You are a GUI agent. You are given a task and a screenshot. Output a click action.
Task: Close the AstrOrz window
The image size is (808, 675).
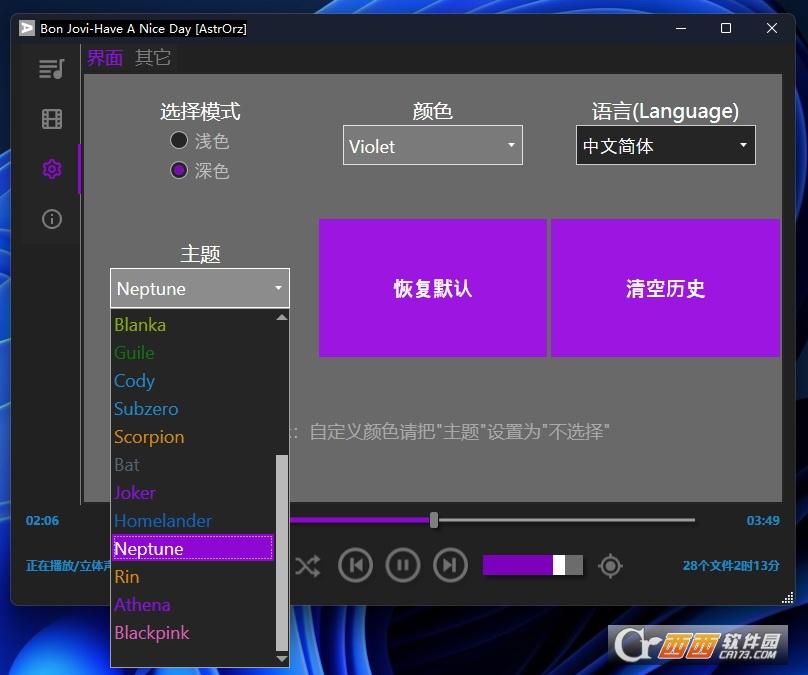(771, 28)
